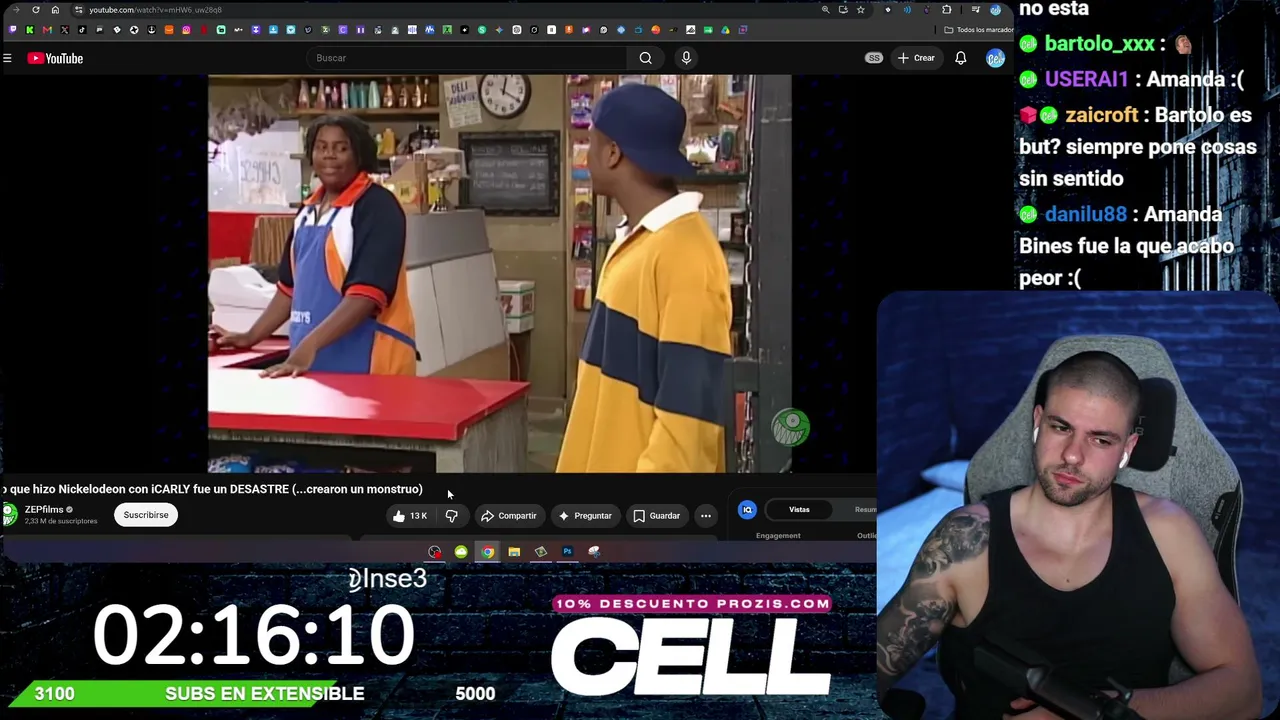Open the Todos los marcadores folder

tap(979, 30)
